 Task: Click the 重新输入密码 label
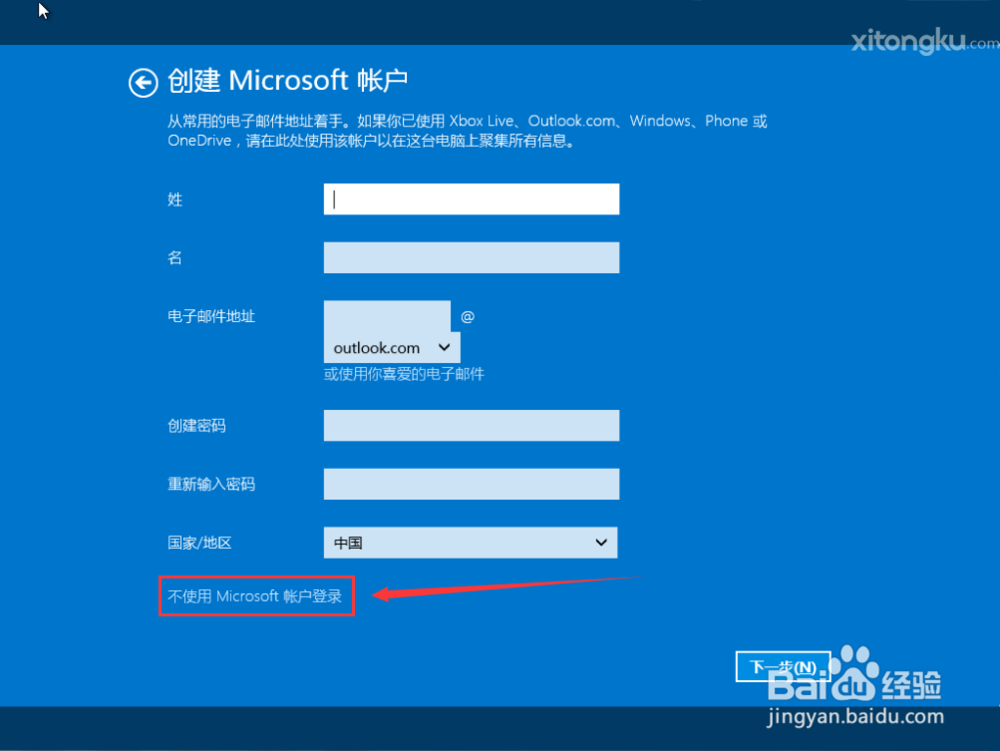(x=211, y=484)
